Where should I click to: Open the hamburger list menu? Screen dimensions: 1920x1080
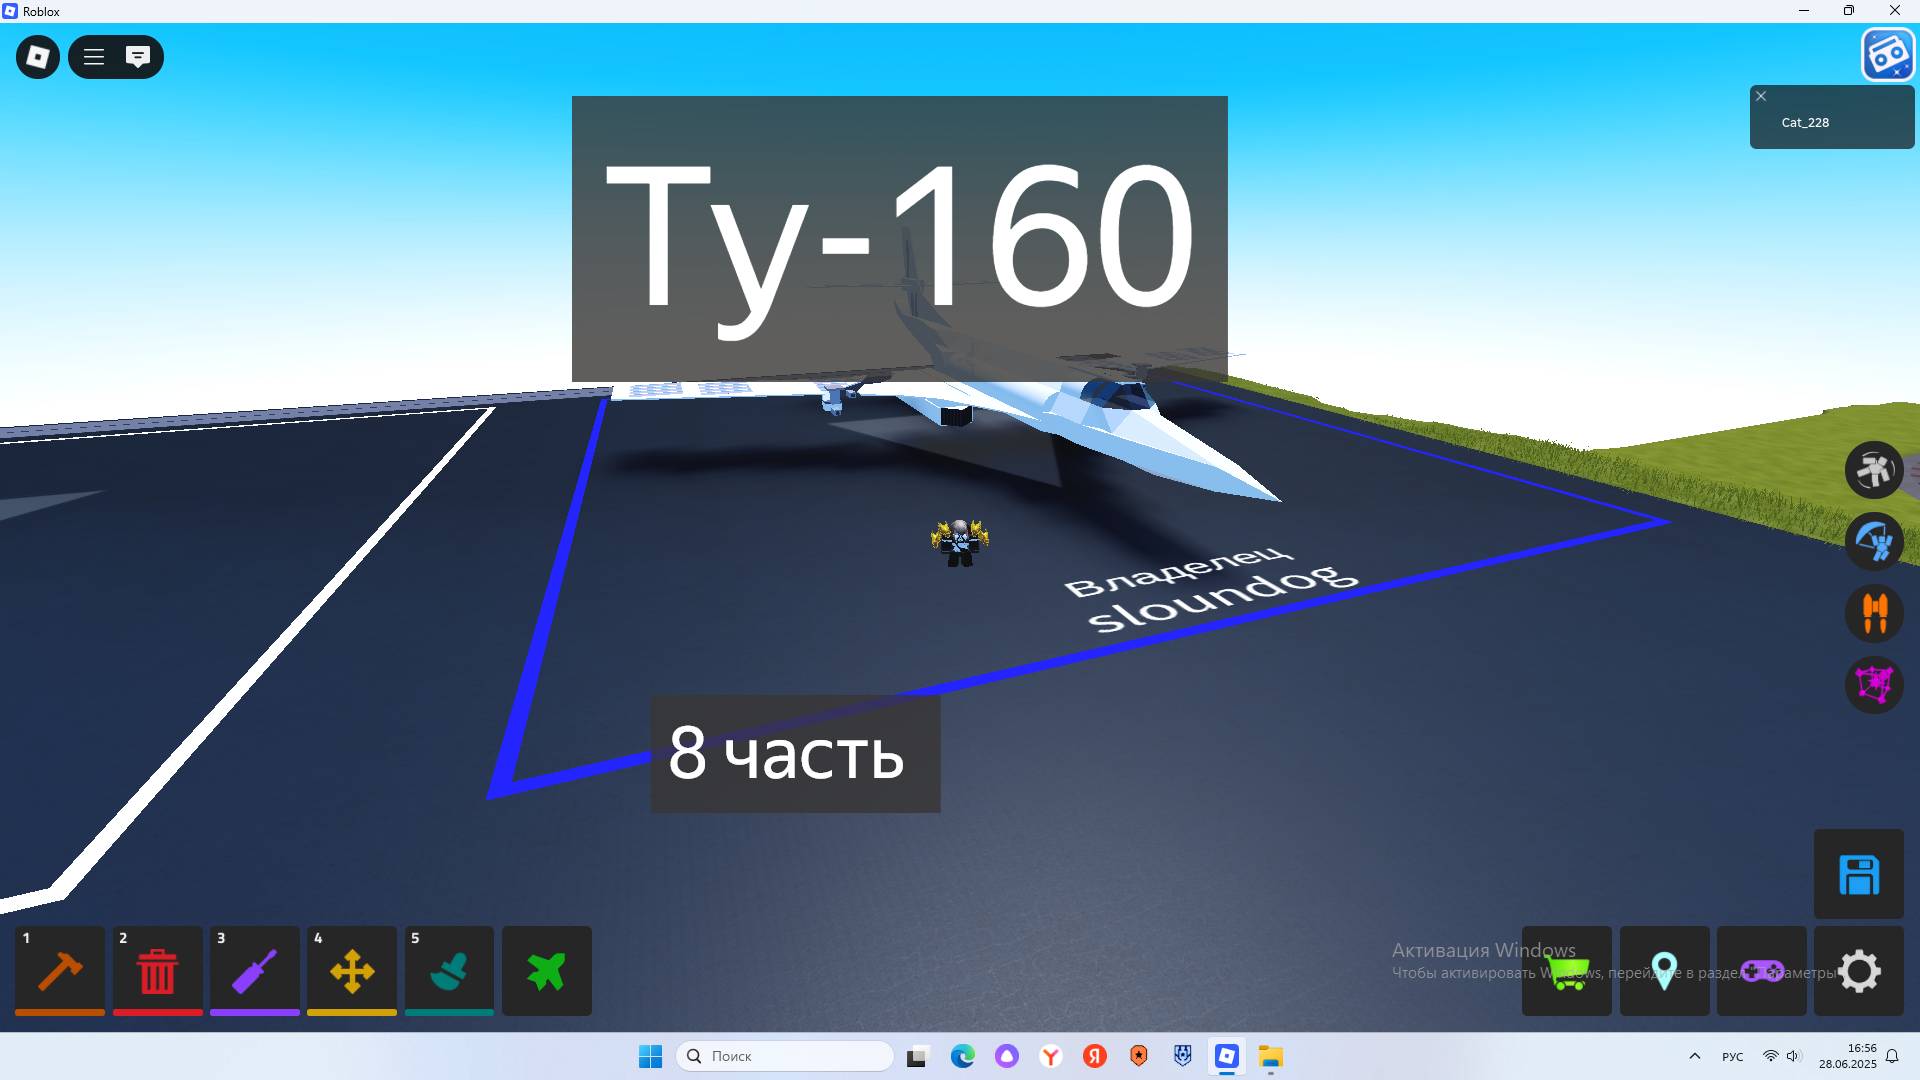(x=94, y=57)
